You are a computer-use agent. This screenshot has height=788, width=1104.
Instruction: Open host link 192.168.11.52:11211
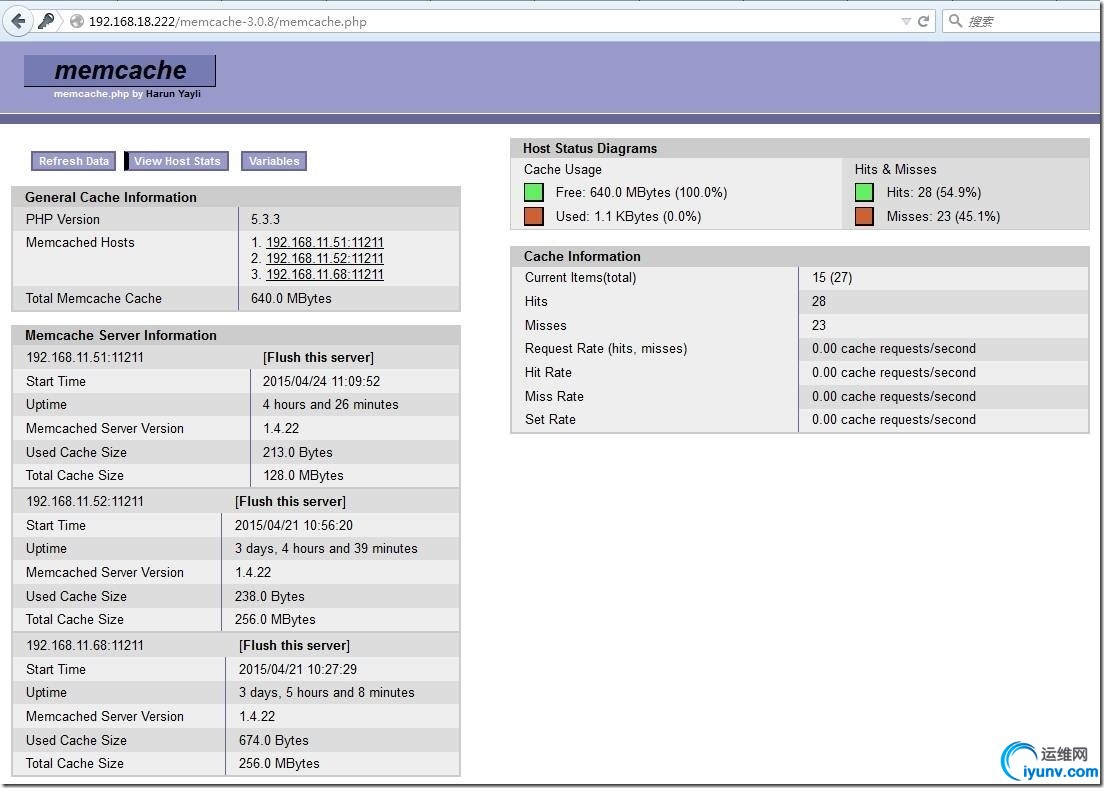click(325, 258)
